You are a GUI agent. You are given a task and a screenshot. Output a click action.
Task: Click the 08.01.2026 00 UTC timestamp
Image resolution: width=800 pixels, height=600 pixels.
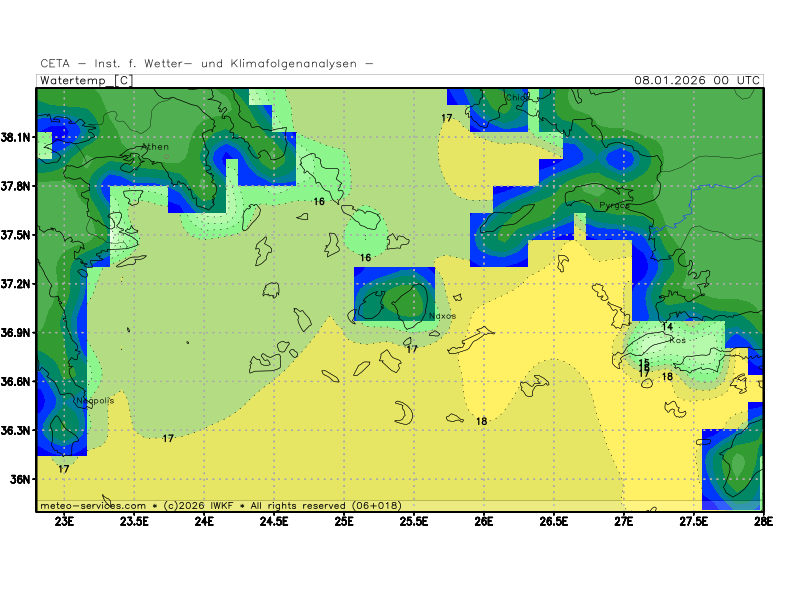[697, 80]
